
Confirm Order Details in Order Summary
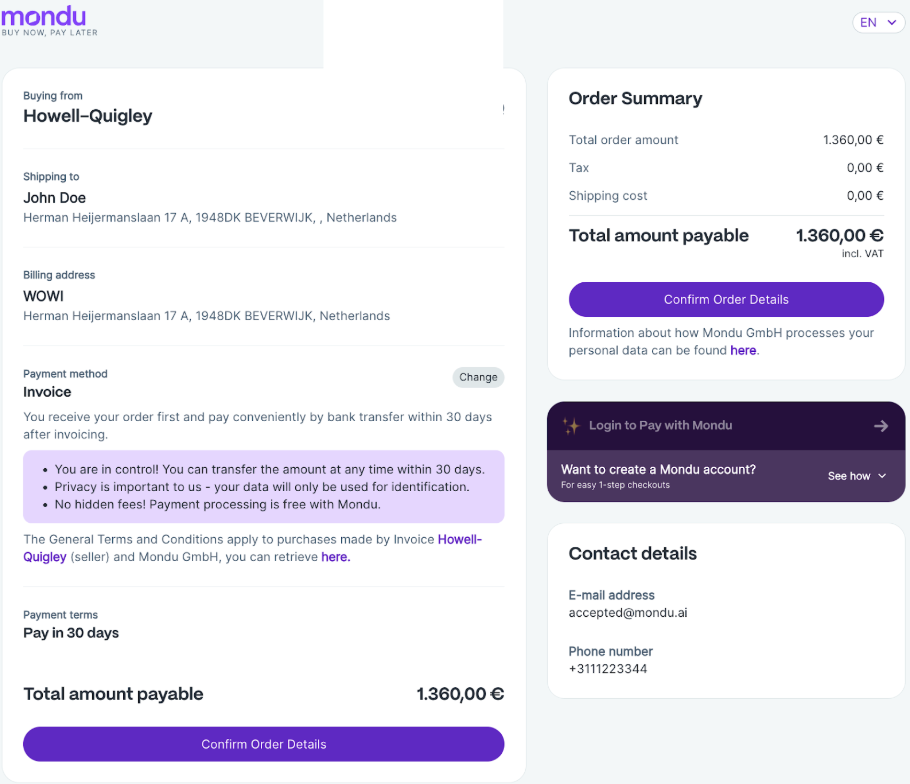click(x=726, y=299)
